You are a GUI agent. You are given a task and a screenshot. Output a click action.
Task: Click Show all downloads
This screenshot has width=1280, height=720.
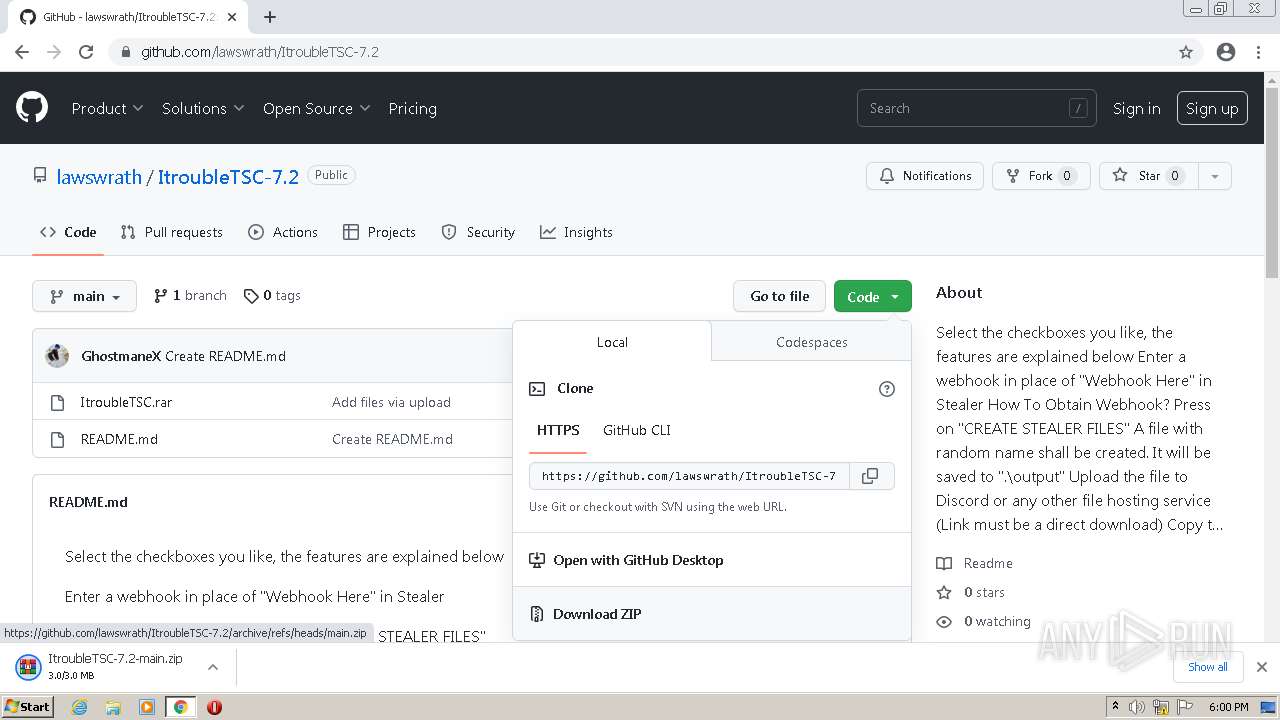coord(1208,667)
